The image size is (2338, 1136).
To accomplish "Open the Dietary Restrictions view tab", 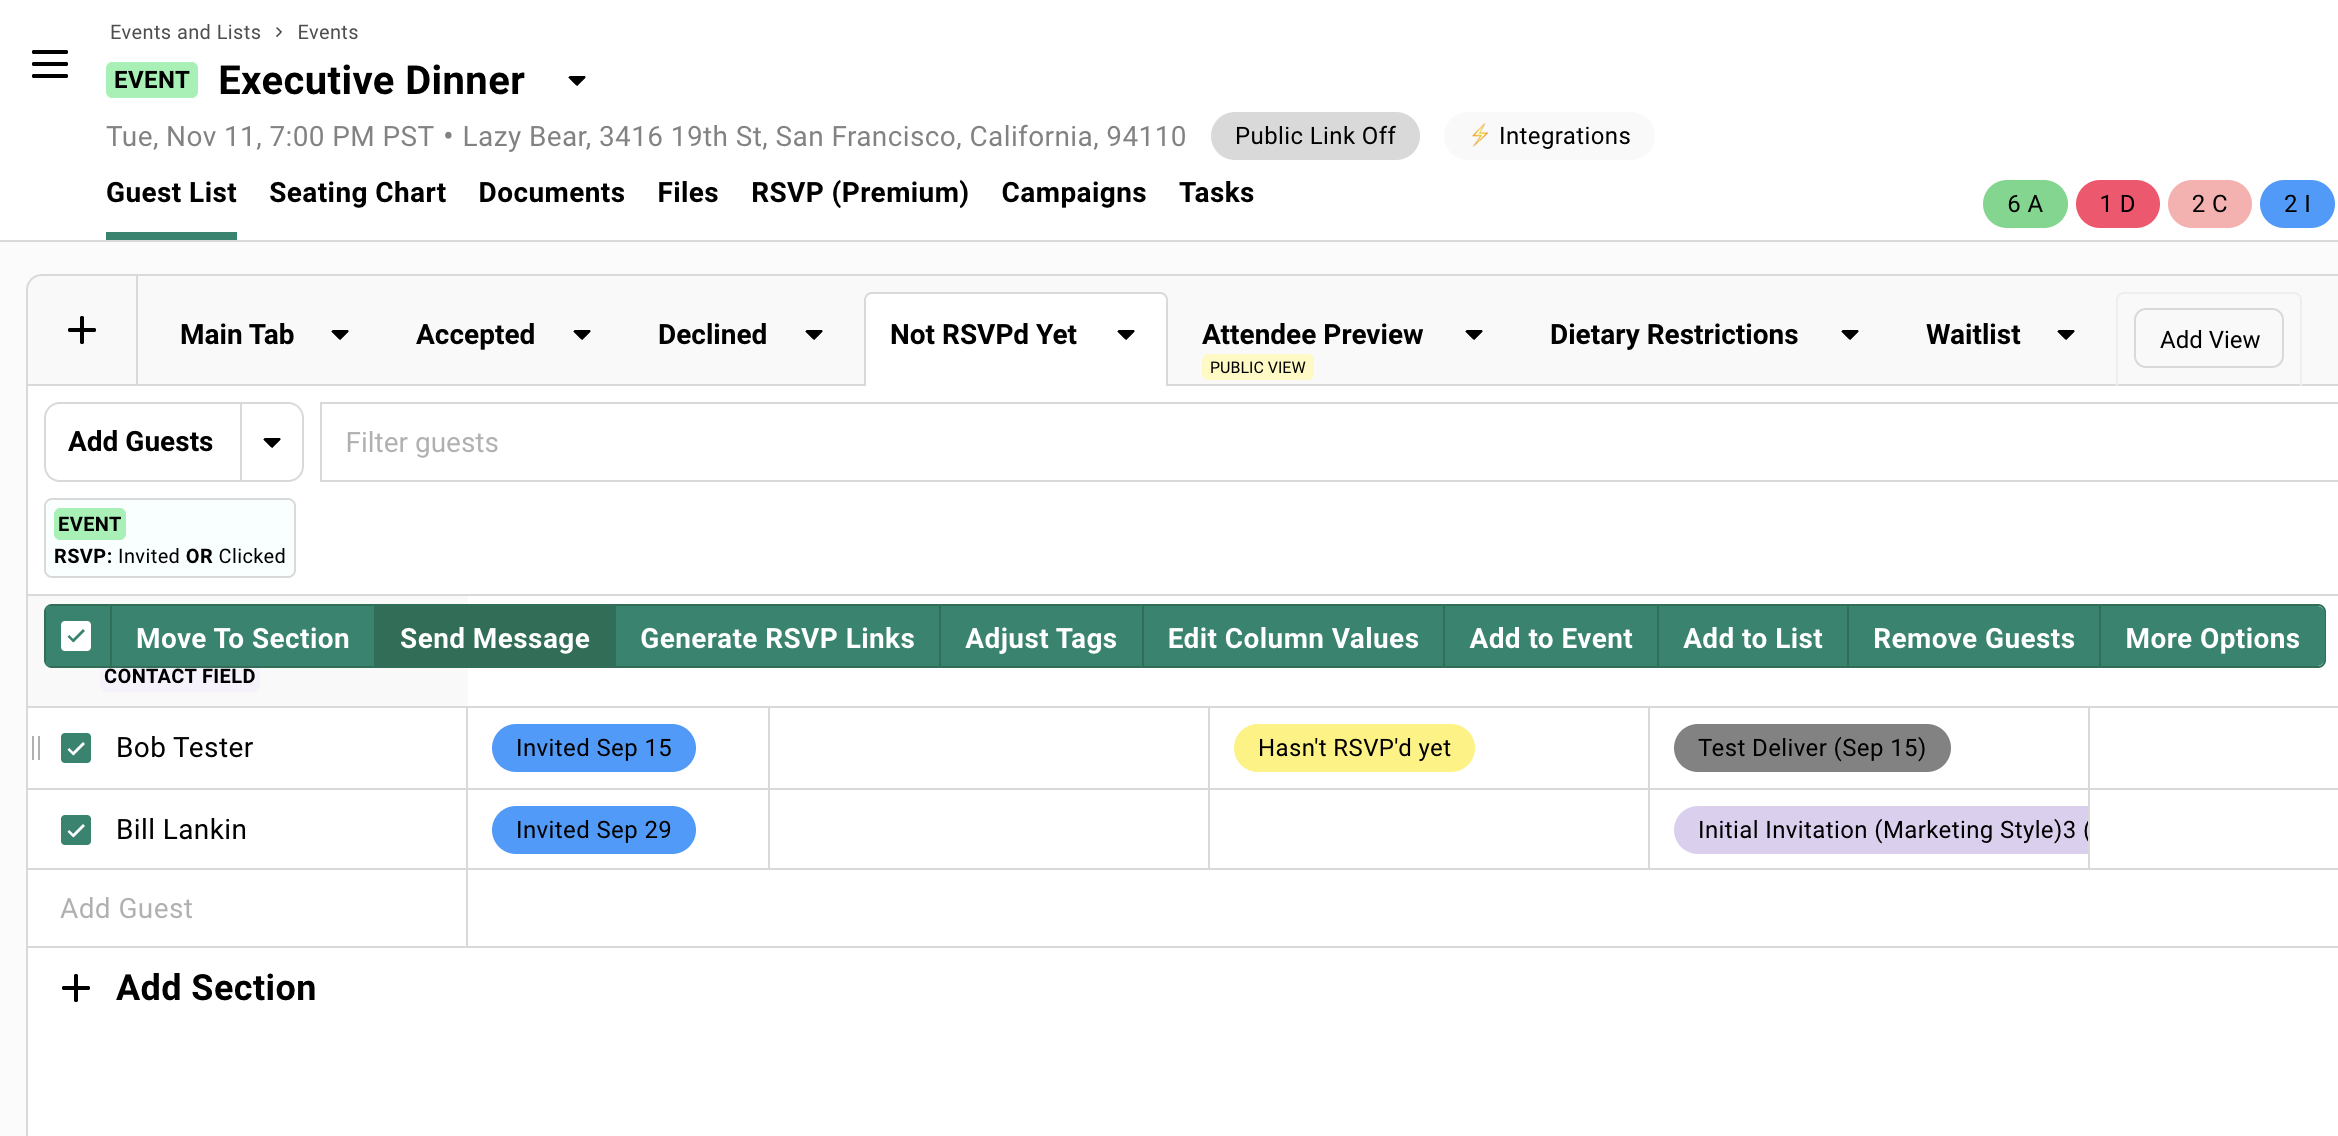I will point(1673,335).
